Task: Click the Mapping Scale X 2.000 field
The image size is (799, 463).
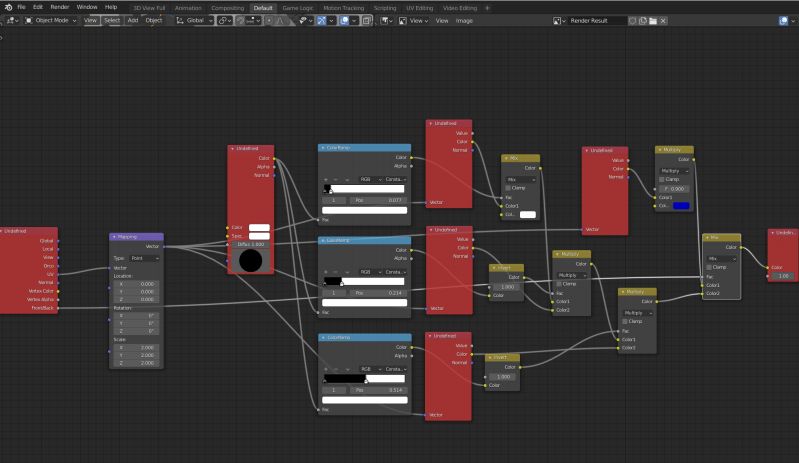Action: [x=137, y=347]
